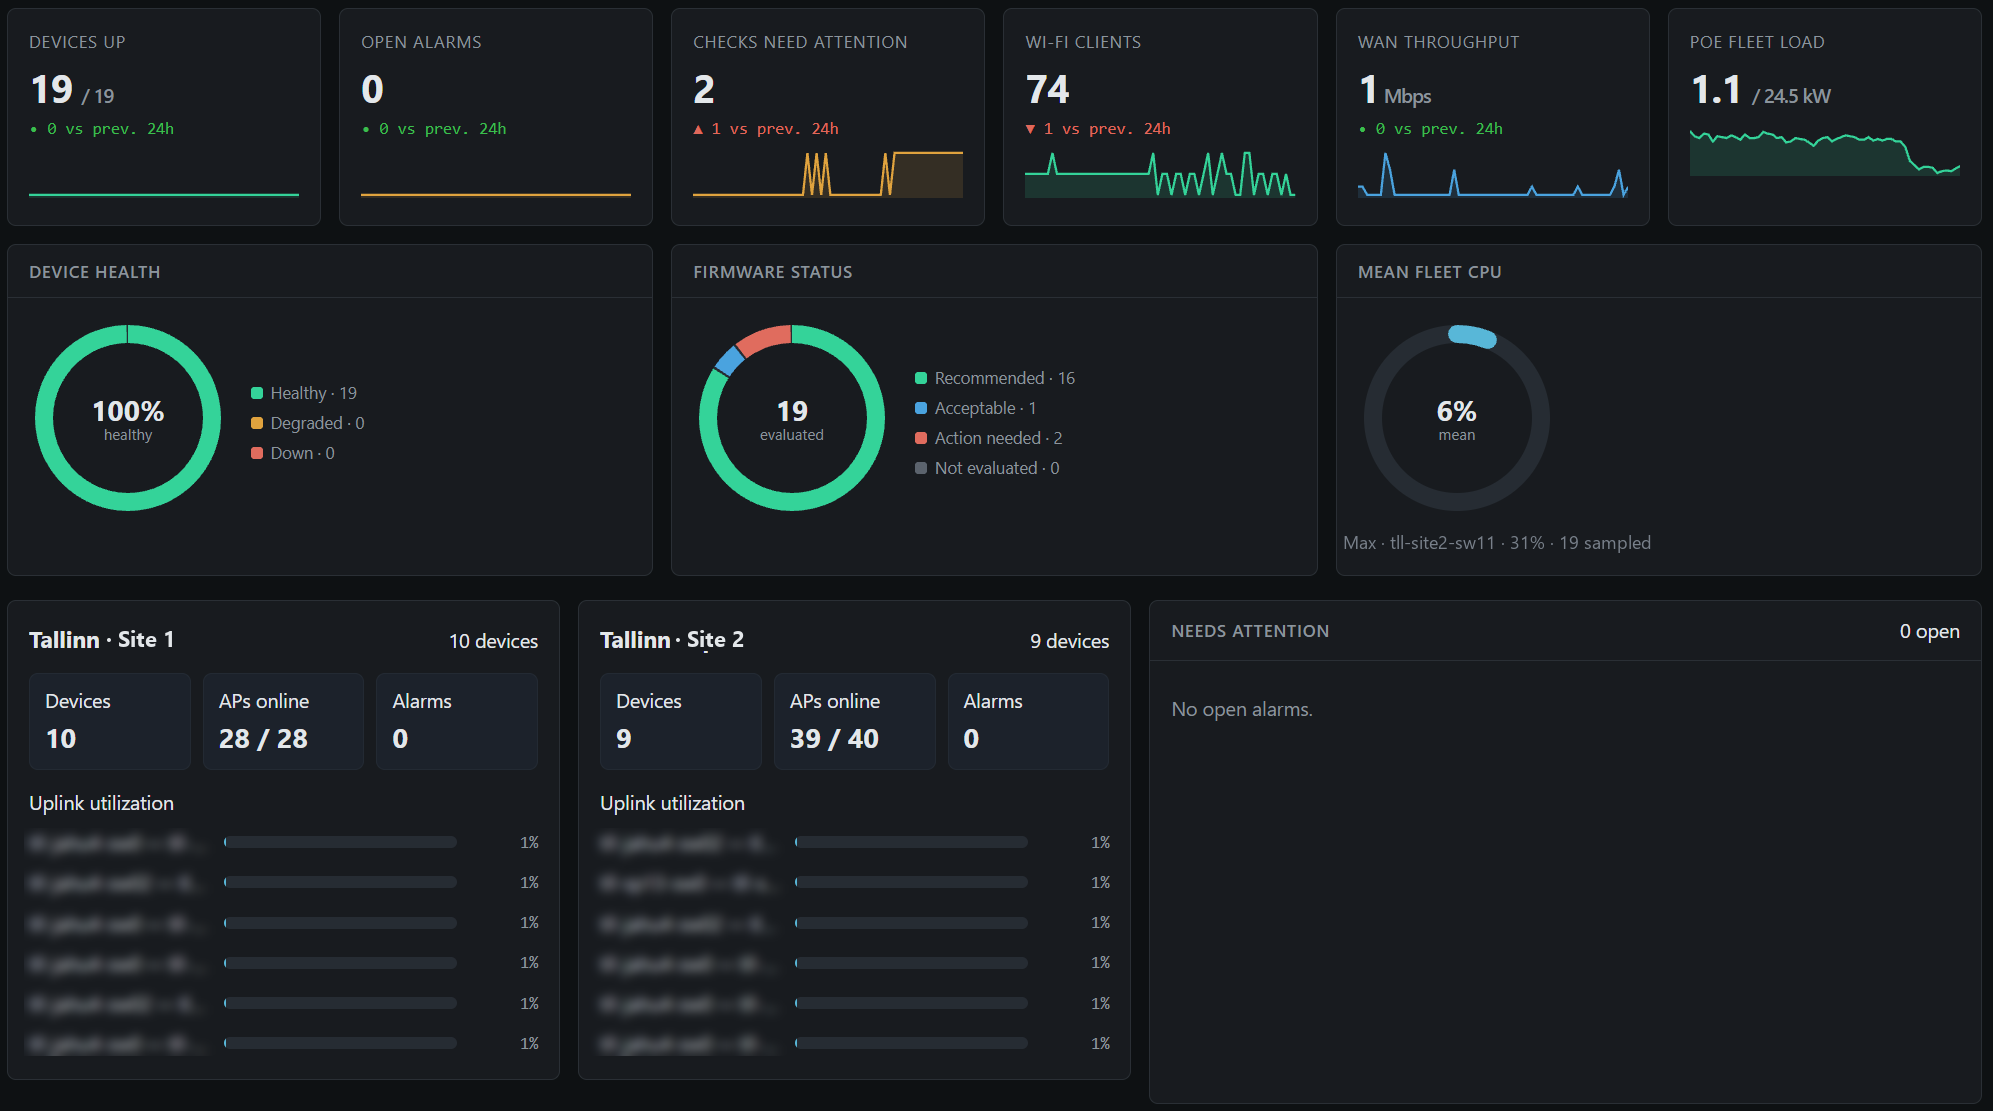Click the "No open alarms." message
1993x1111 pixels.
click(1242, 709)
